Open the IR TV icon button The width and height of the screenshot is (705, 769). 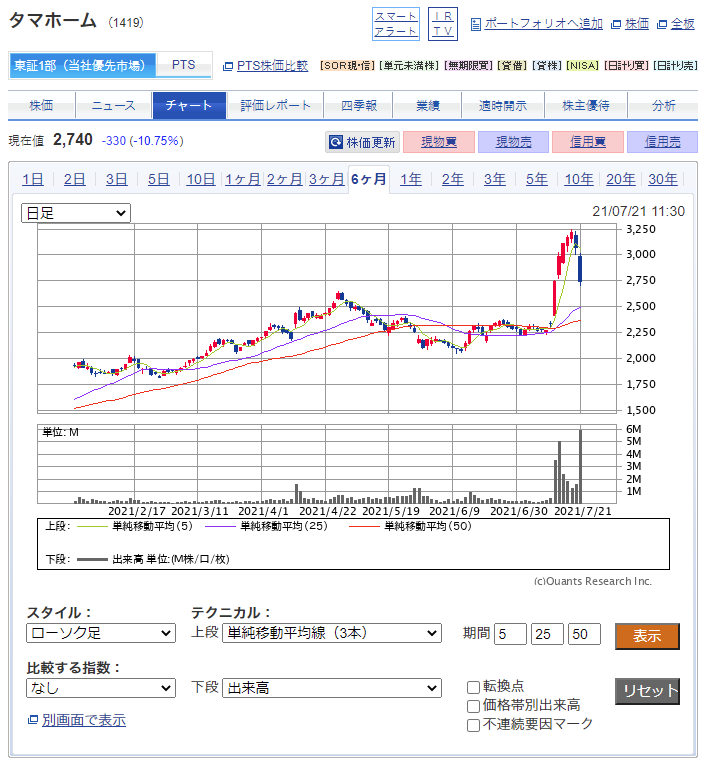(443, 24)
